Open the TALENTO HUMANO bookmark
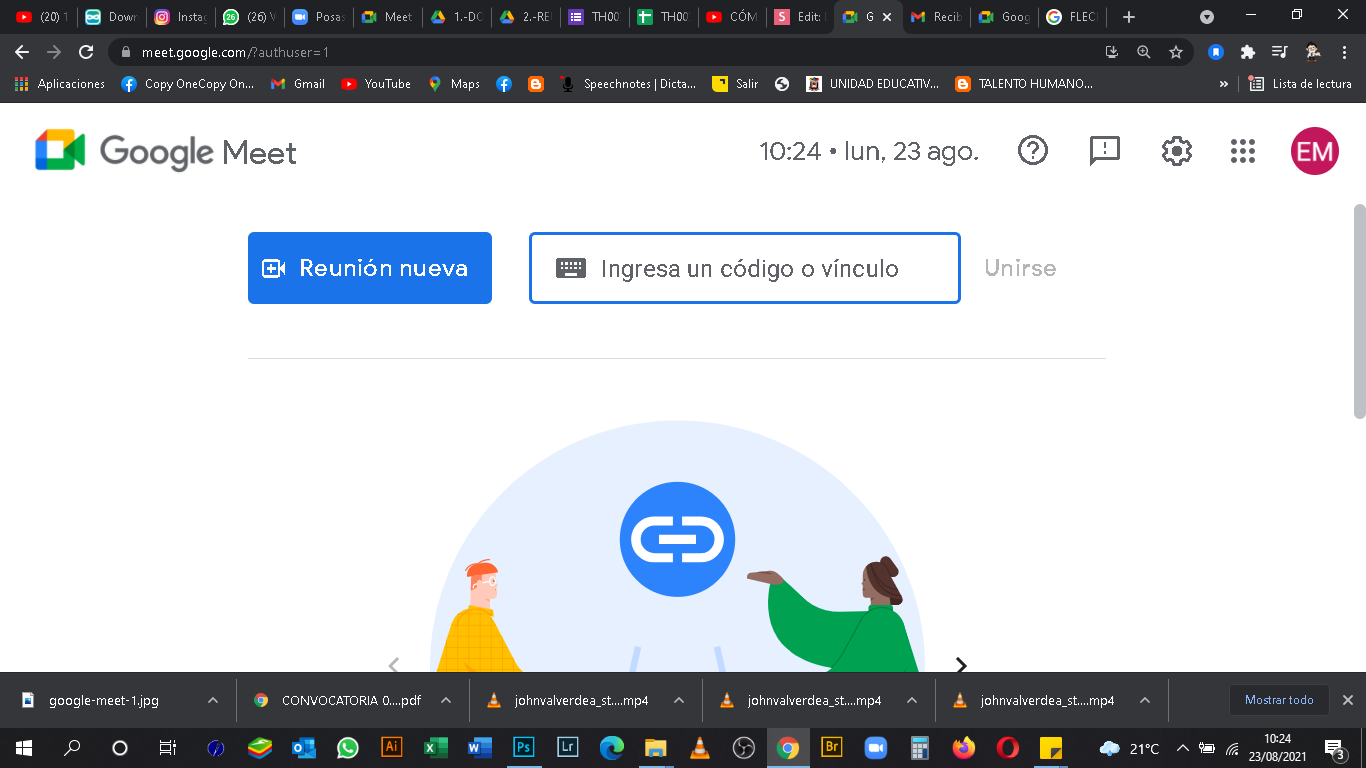Viewport: 1366px width, 768px height. coord(1024,84)
